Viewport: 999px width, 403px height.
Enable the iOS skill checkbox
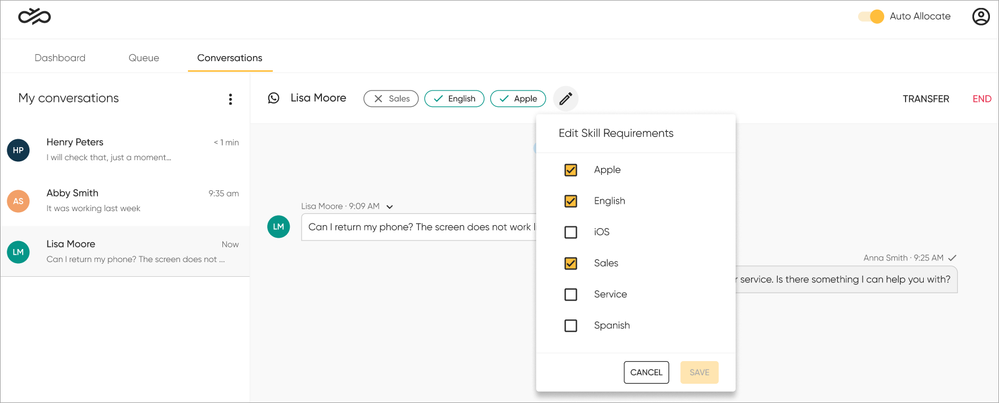(x=571, y=232)
